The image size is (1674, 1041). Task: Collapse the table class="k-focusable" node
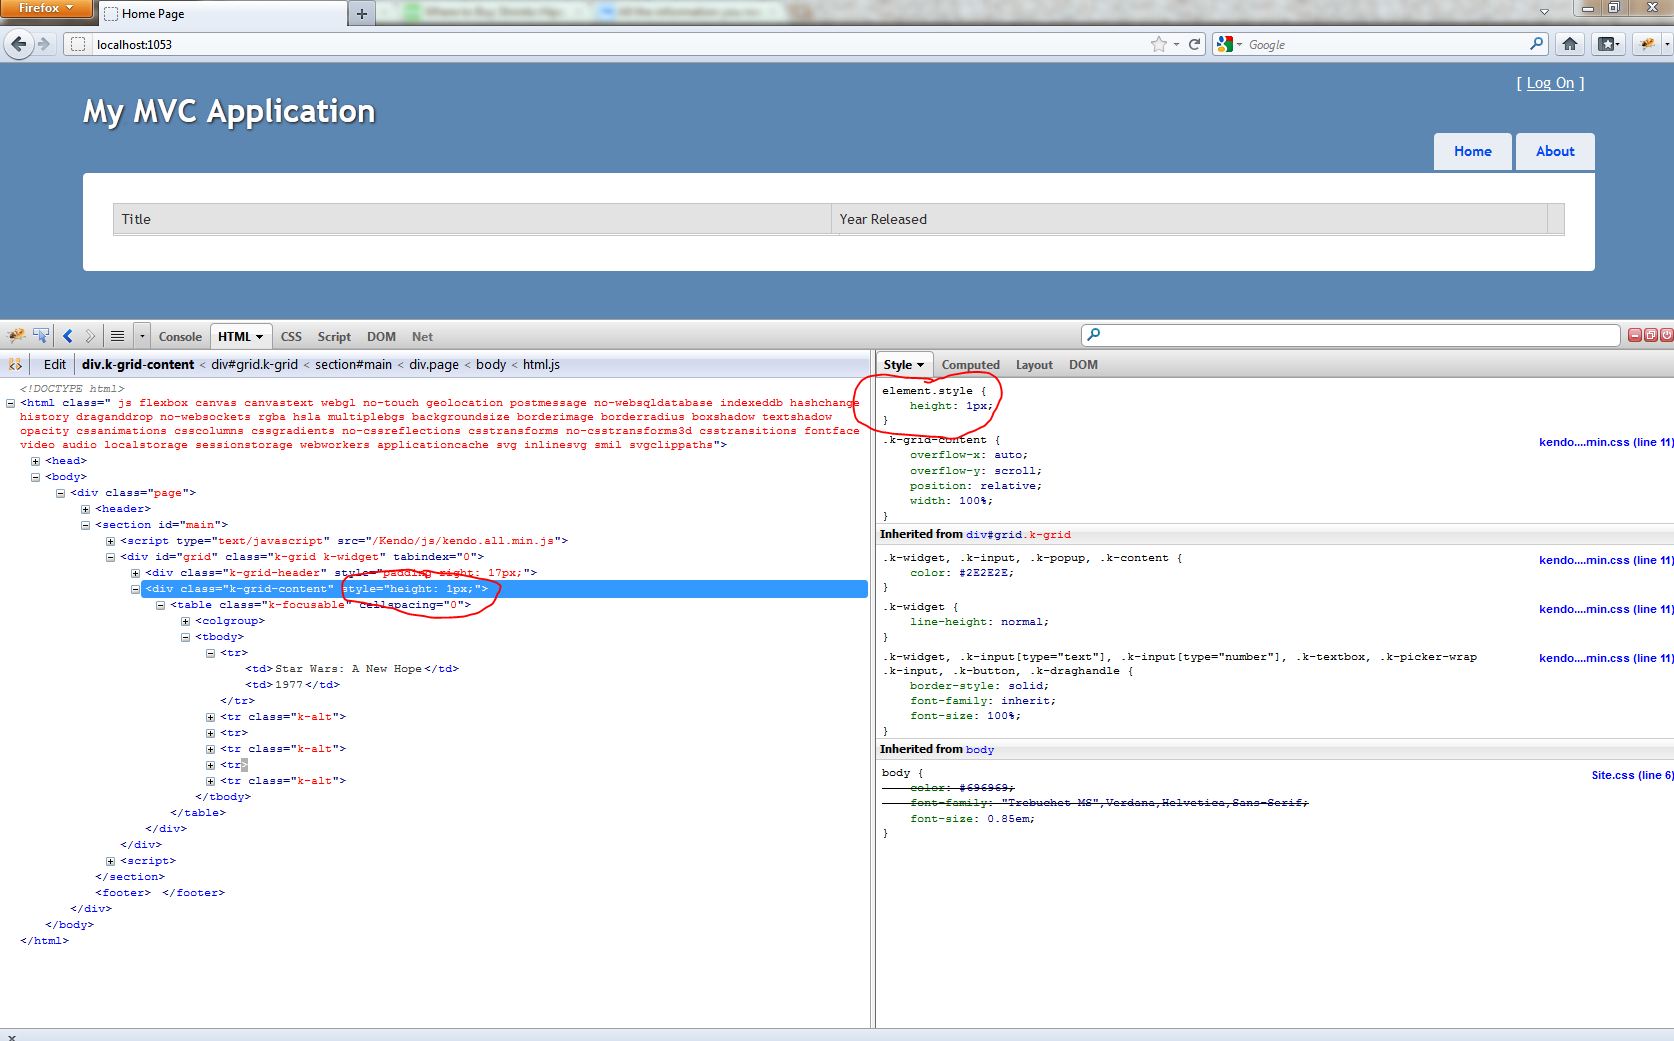pos(160,605)
